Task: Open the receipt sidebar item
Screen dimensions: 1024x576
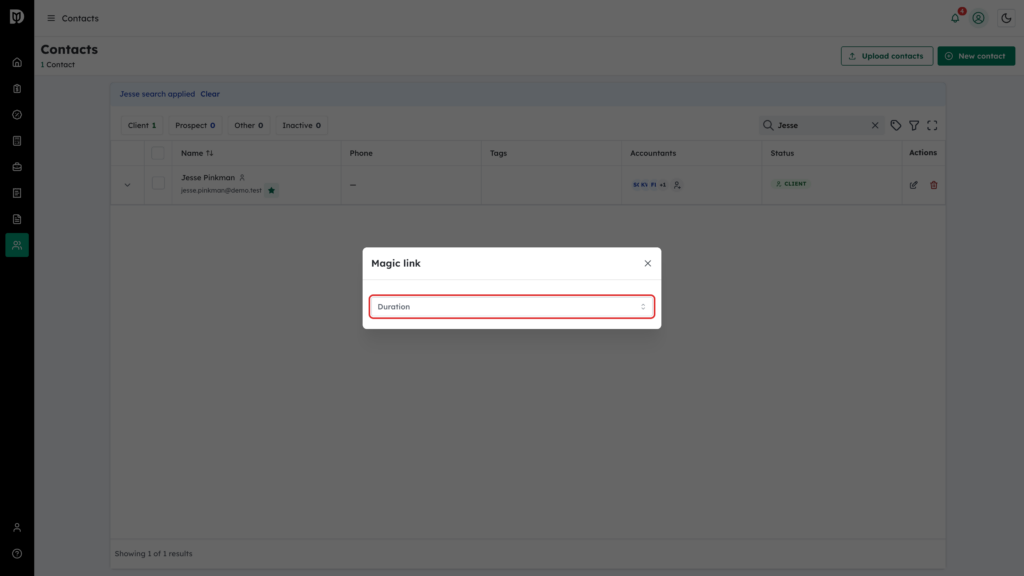Action: 17,193
